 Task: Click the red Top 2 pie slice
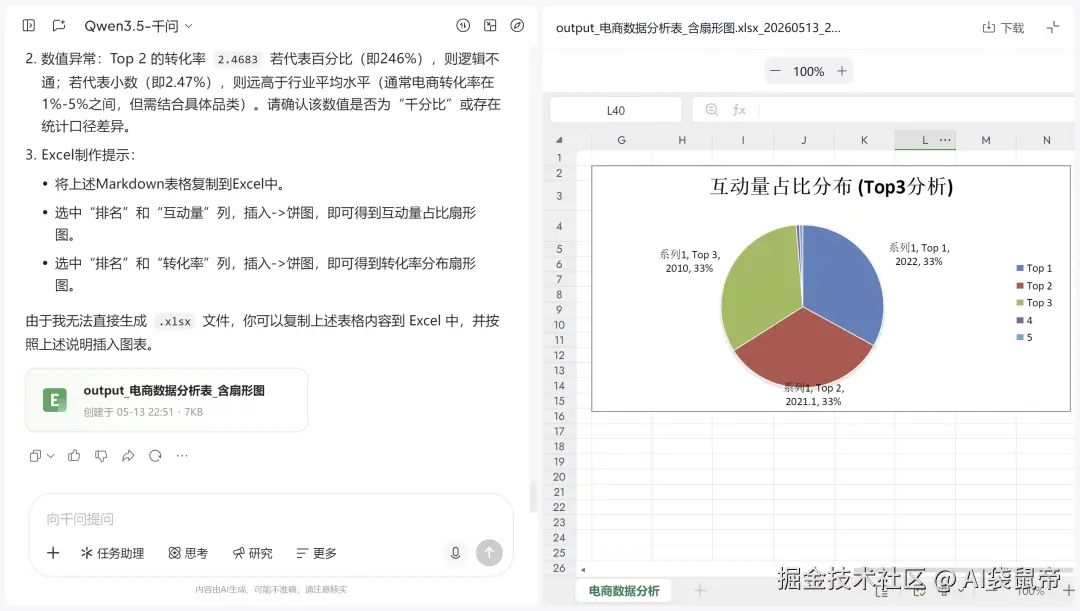point(803,348)
